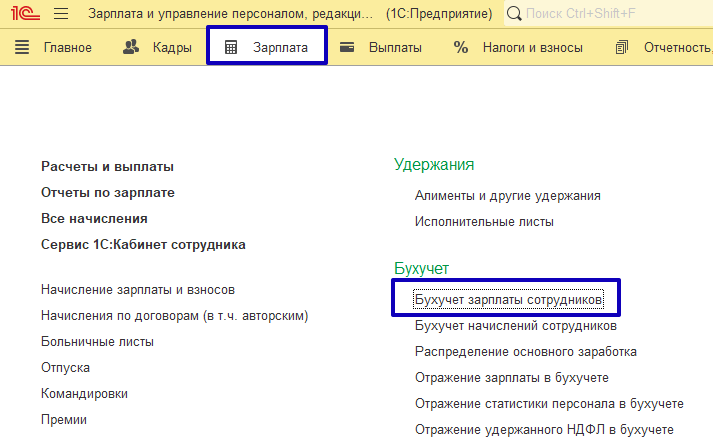The width and height of the screenshot is (713, 439).
Task: Switch to the Выплаты section tab
Action: click(394, 47)
